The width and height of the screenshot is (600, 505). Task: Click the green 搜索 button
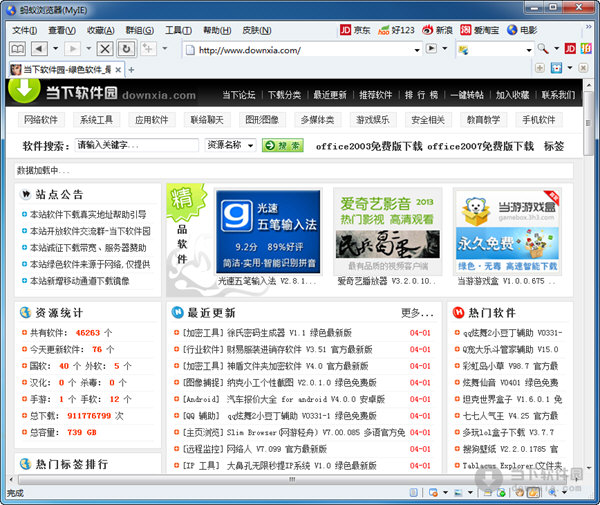[x=283, y=145]
